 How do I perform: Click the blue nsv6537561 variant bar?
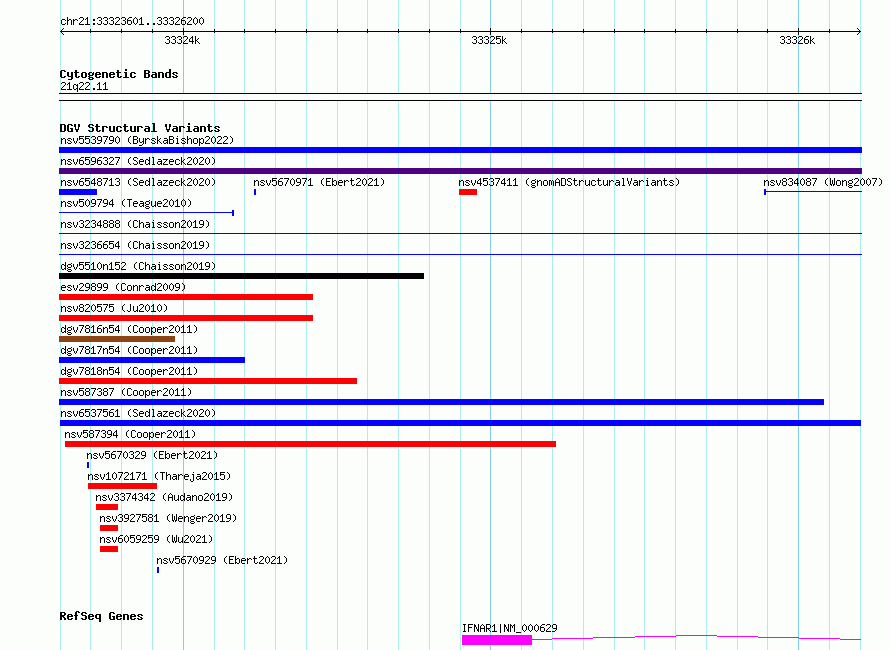pos(460,423)
